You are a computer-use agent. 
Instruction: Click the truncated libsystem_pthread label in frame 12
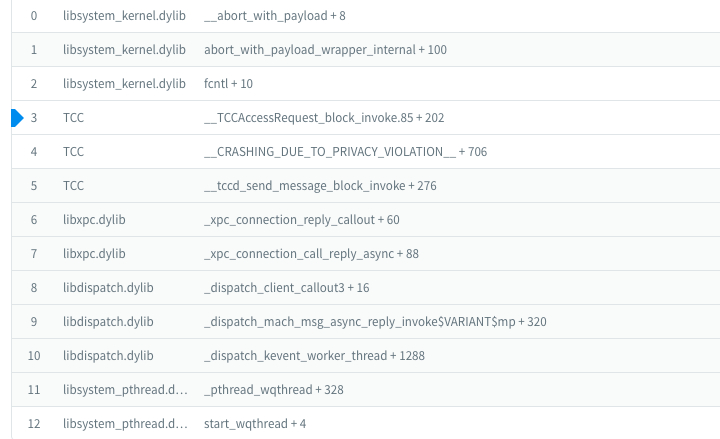(x=125, y=424)
